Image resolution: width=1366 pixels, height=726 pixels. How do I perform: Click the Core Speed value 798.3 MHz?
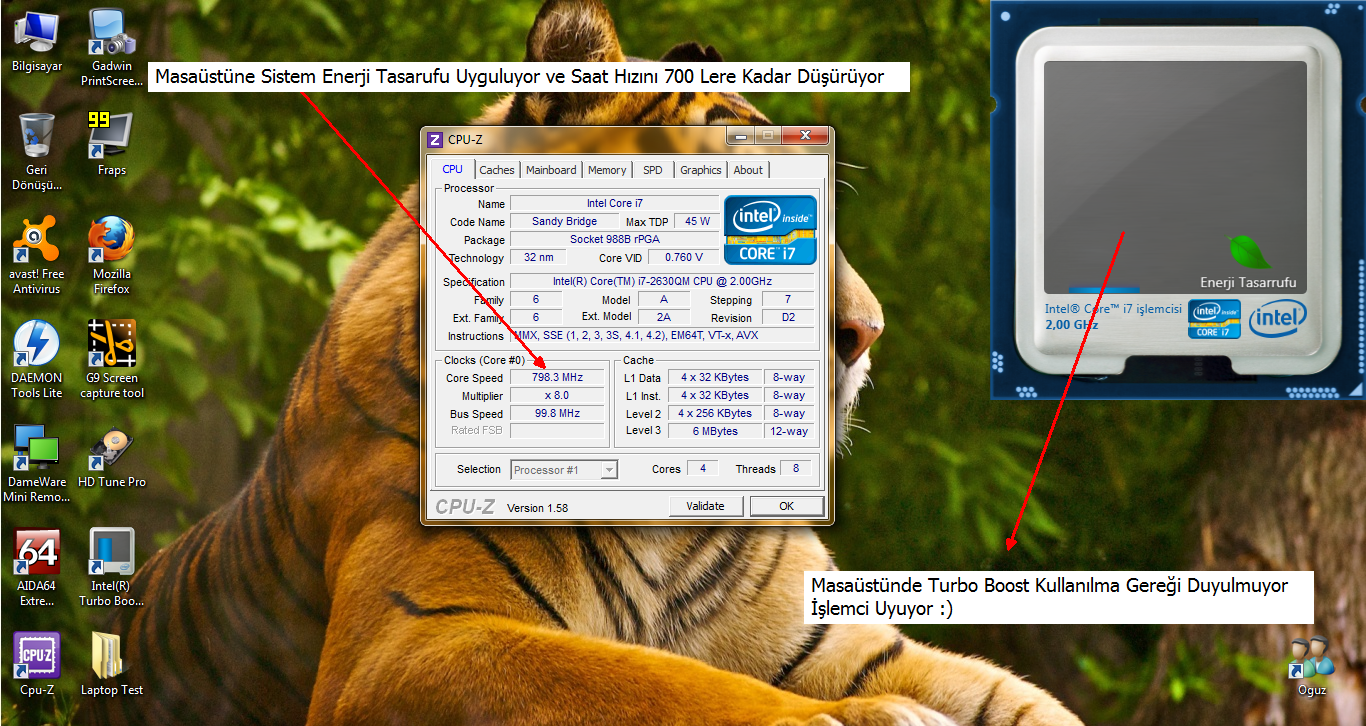pos(557,378)
